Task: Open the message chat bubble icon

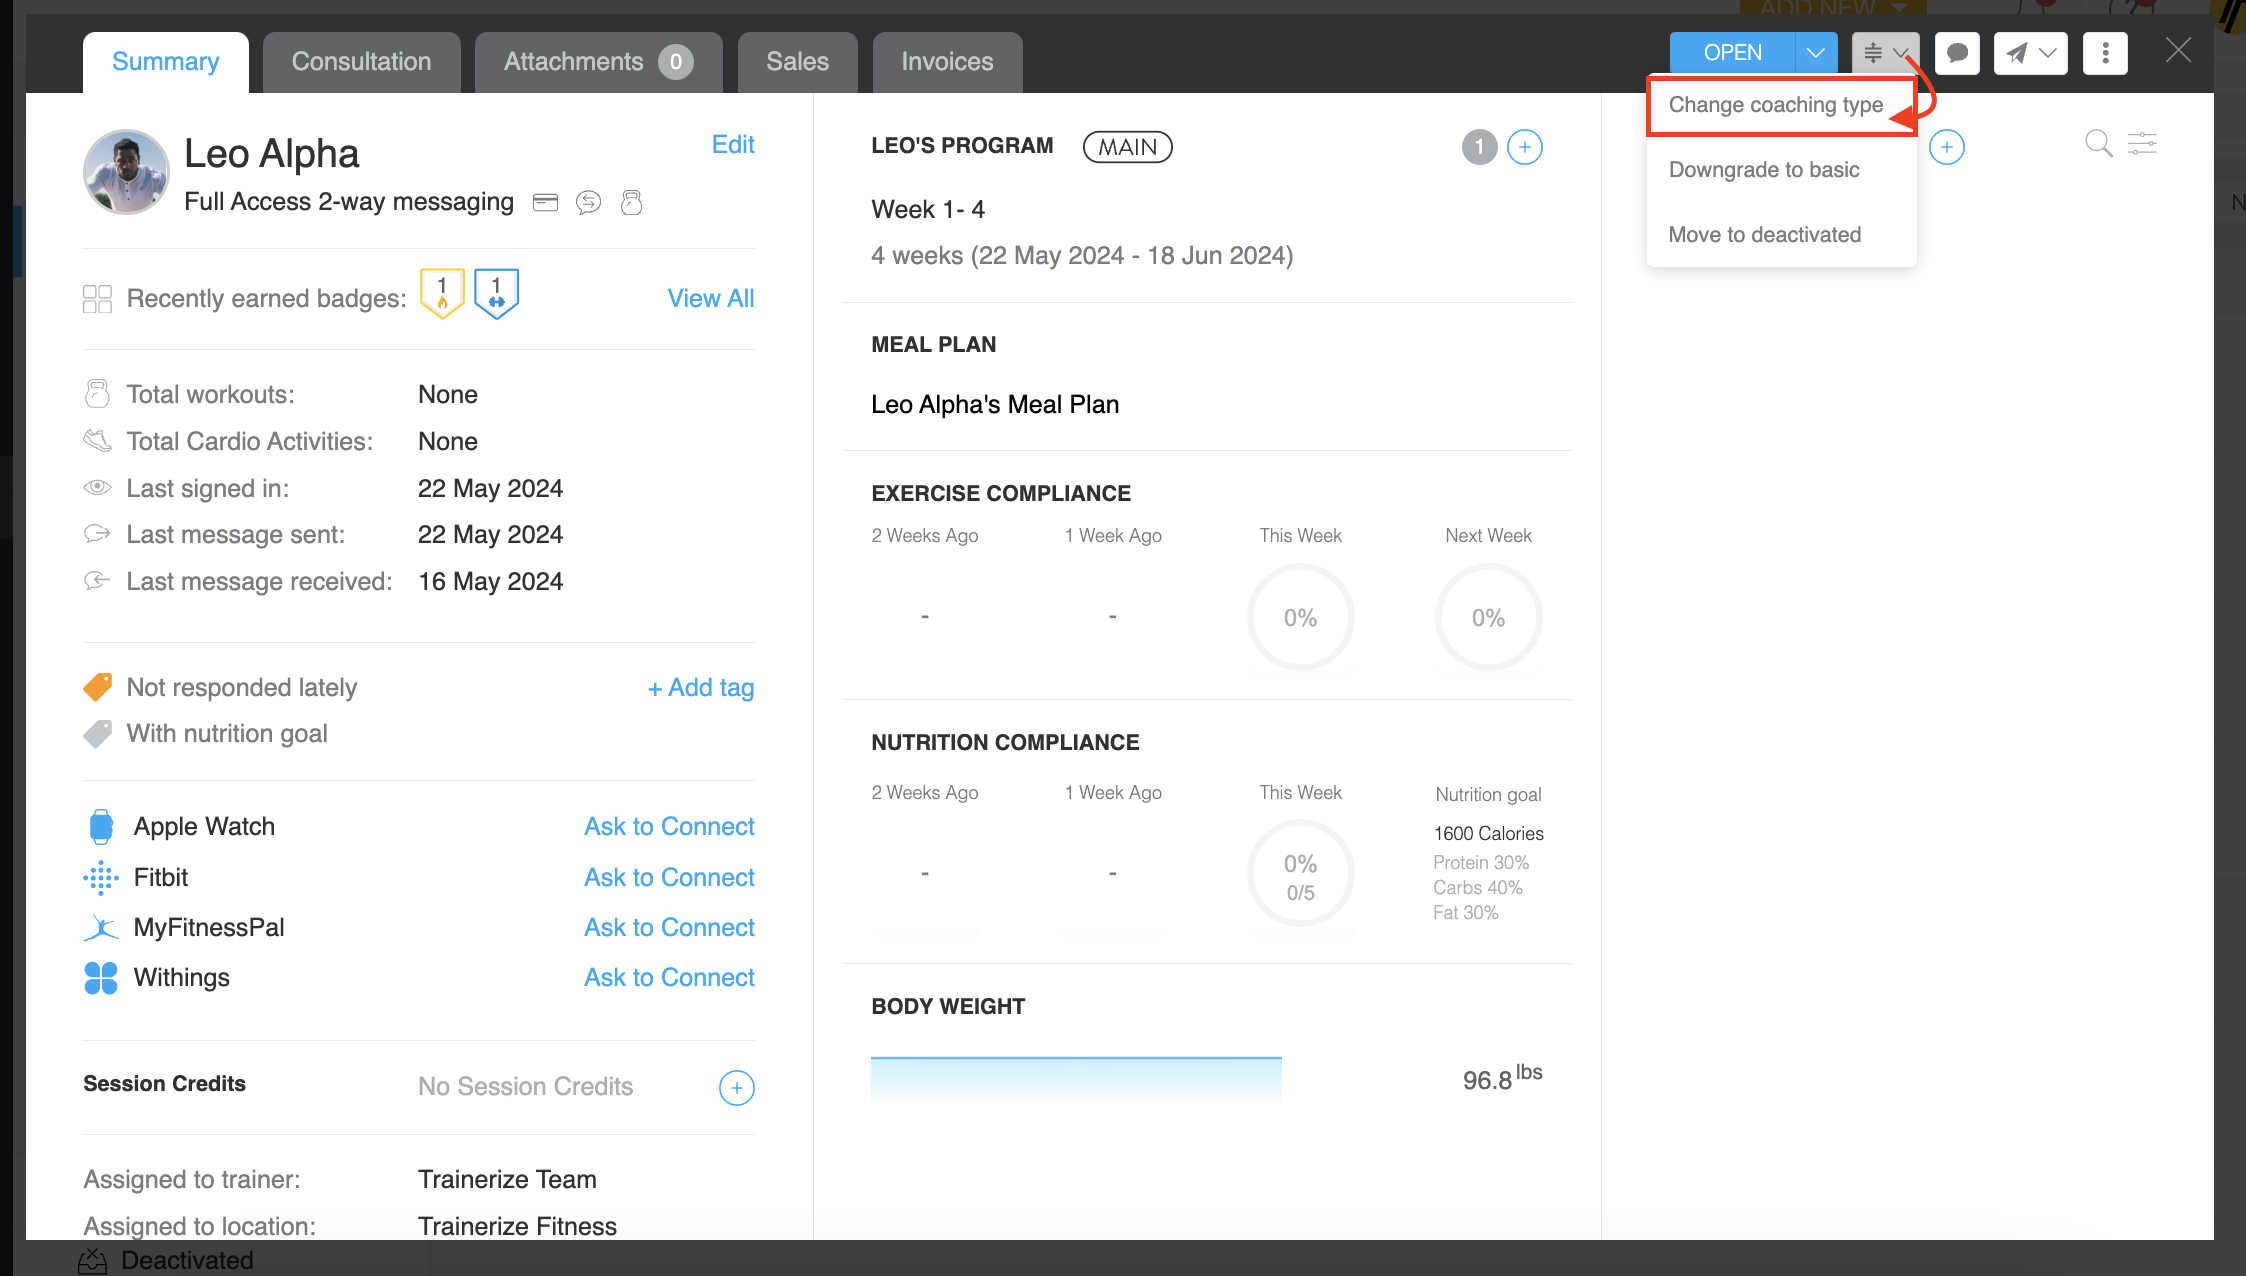Action: pyautogui.click(x=1957, y=53)
